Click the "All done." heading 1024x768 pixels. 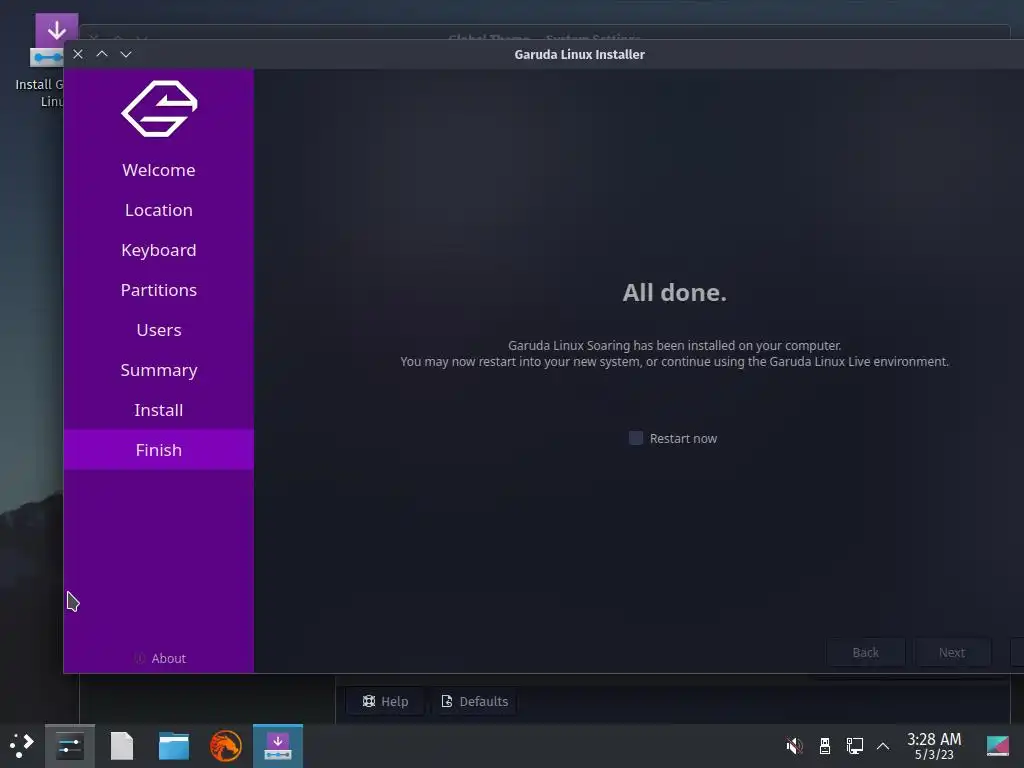pyautogui.click(x=675, y=293)
